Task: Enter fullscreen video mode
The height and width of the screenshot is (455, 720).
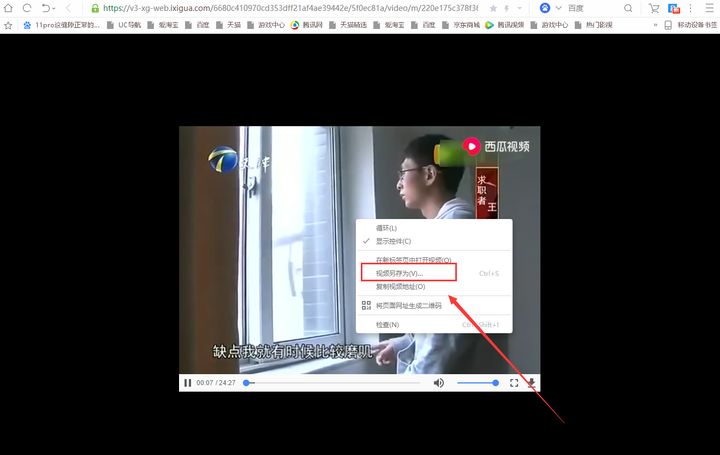Action: (514, 383)
